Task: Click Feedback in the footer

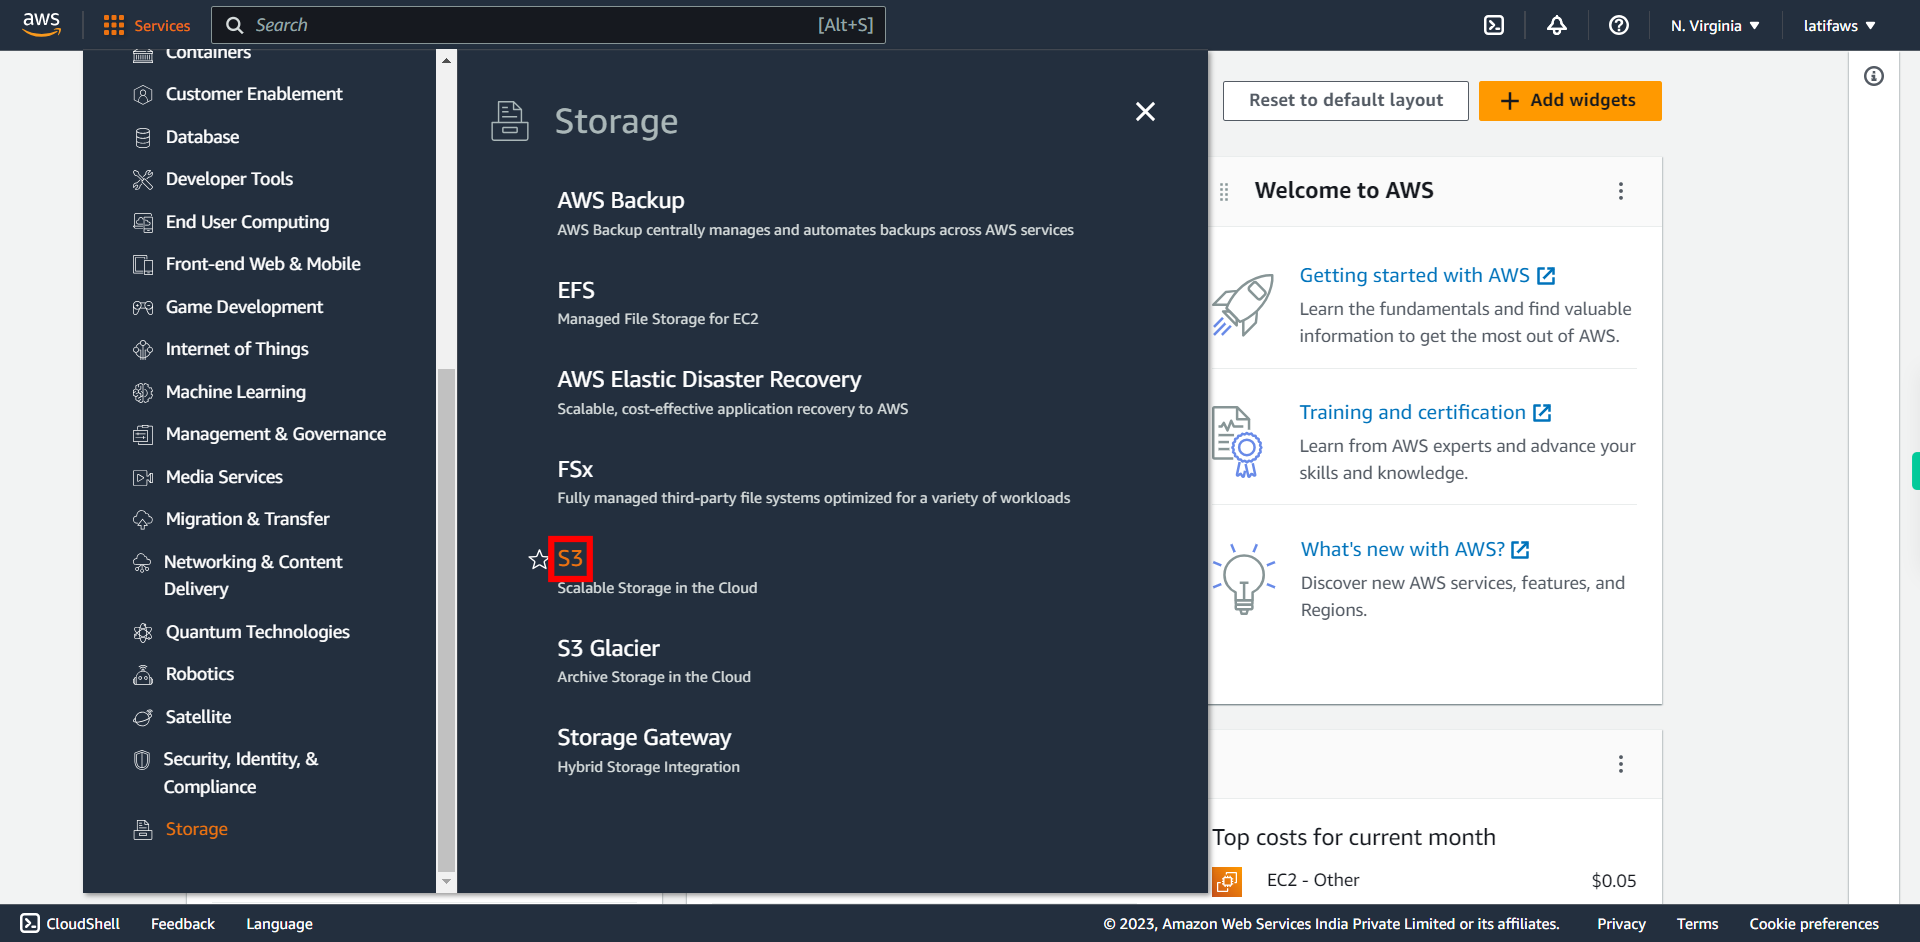Action: [x=183, y=924]
